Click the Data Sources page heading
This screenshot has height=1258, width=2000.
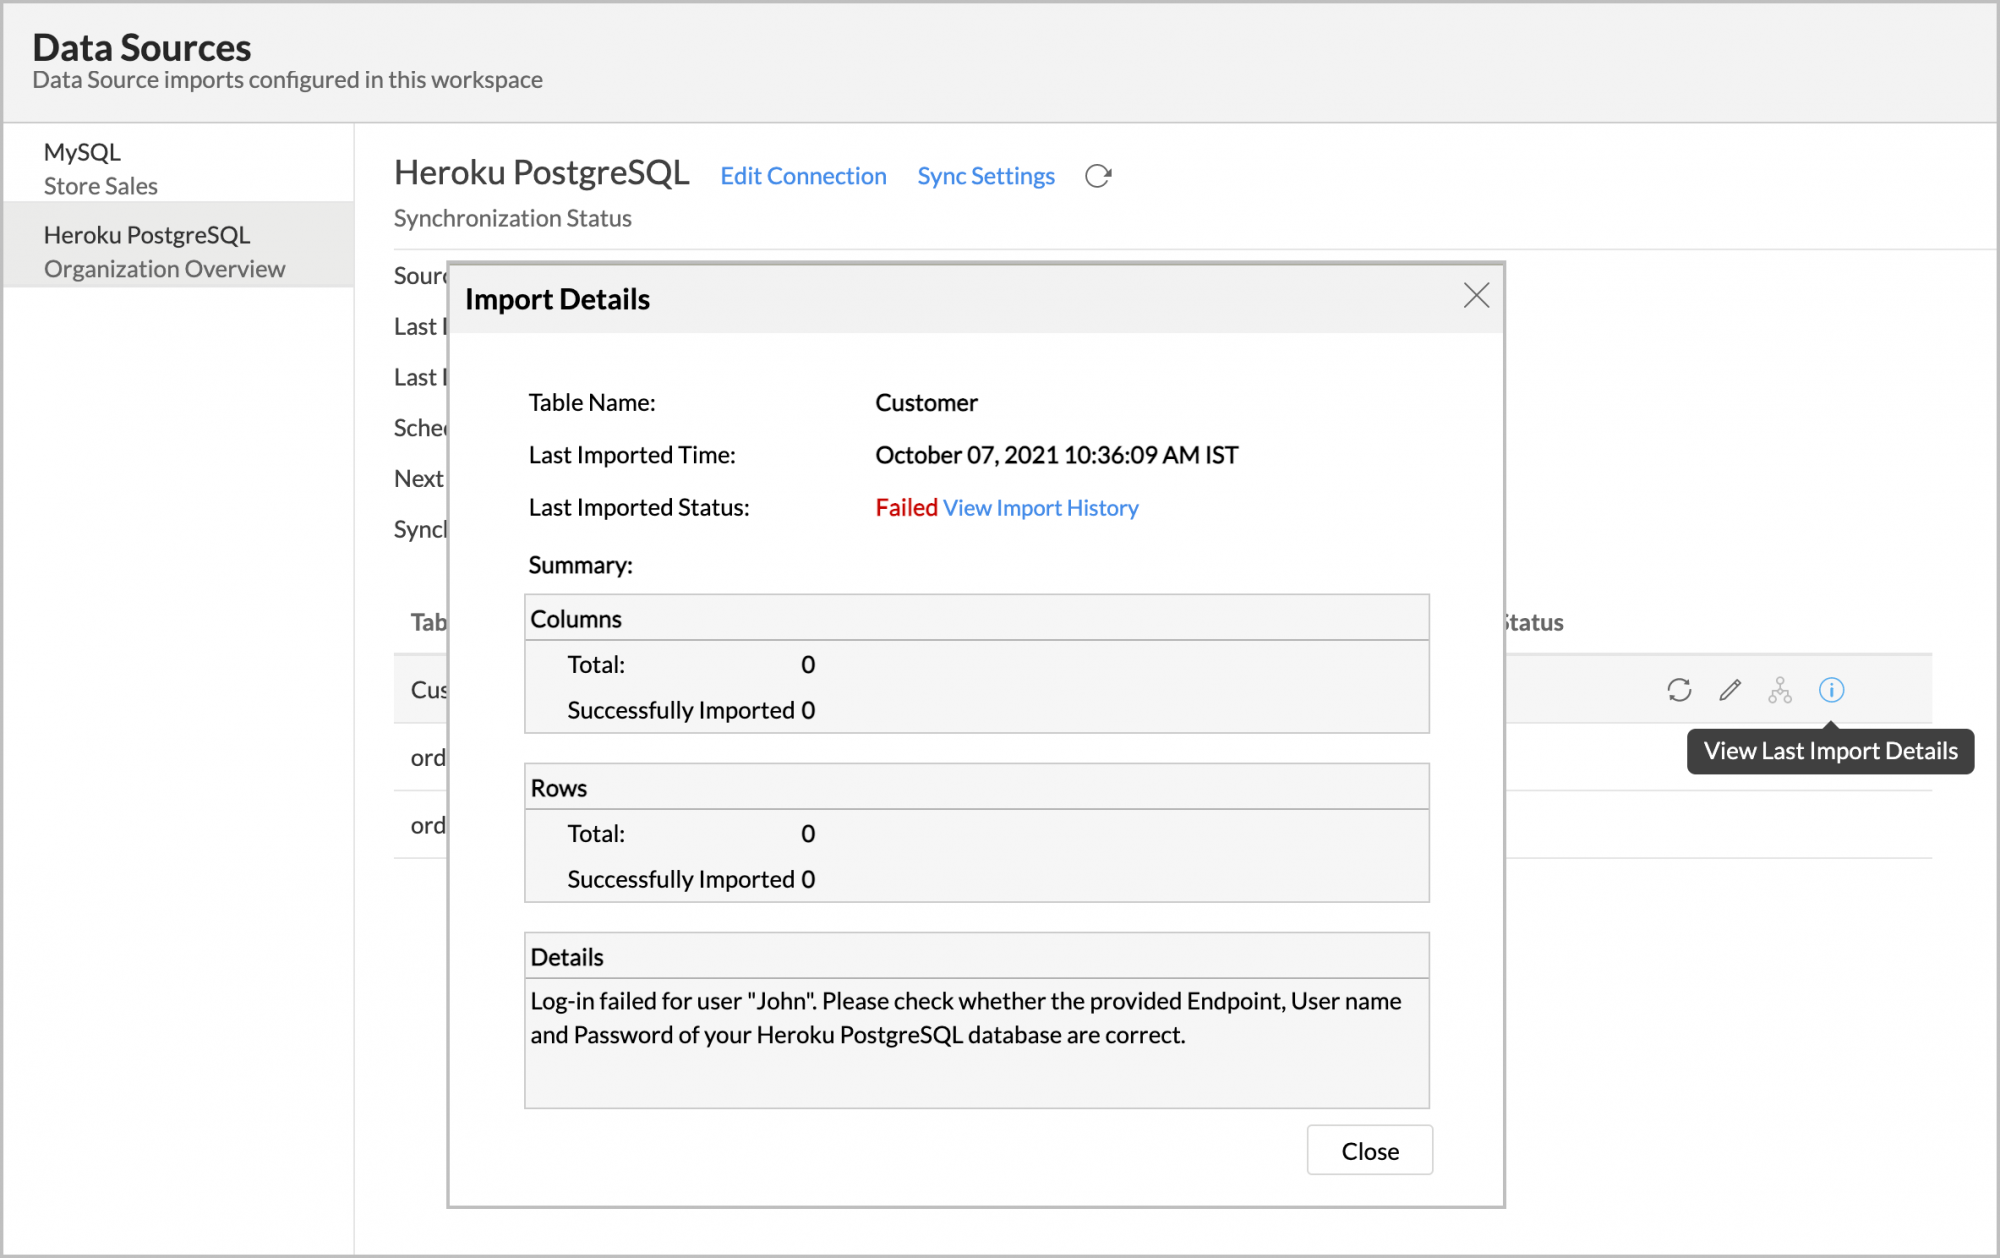[141, 47]
